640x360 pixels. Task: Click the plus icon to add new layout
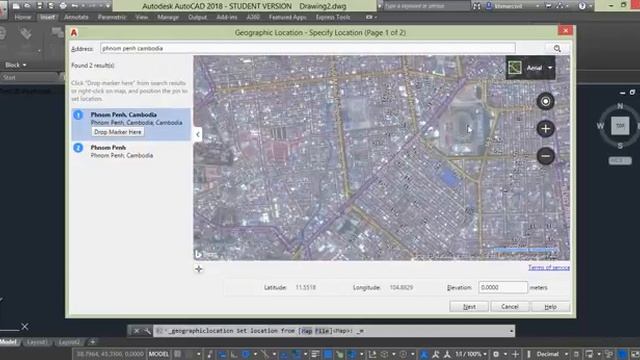tap(93, 342)
